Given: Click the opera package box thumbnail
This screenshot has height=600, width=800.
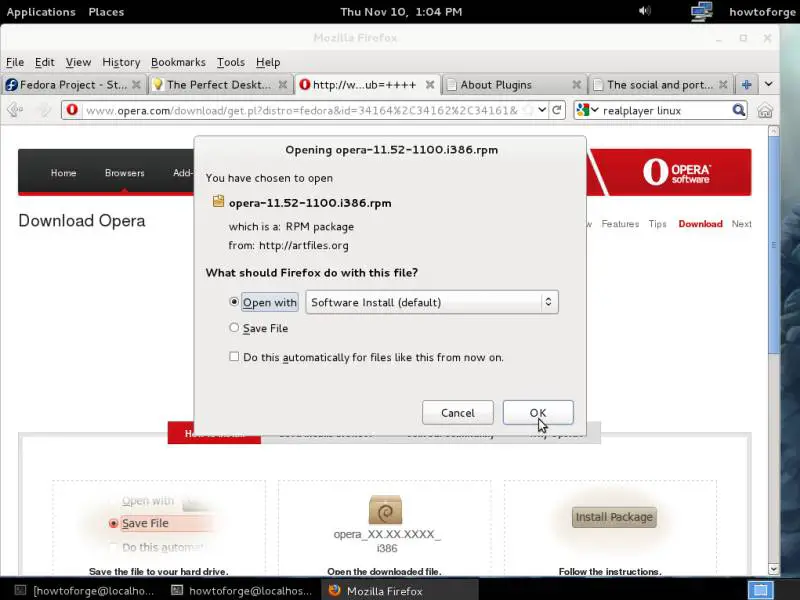Looking at the screenshot, I should tap(385, 510).
